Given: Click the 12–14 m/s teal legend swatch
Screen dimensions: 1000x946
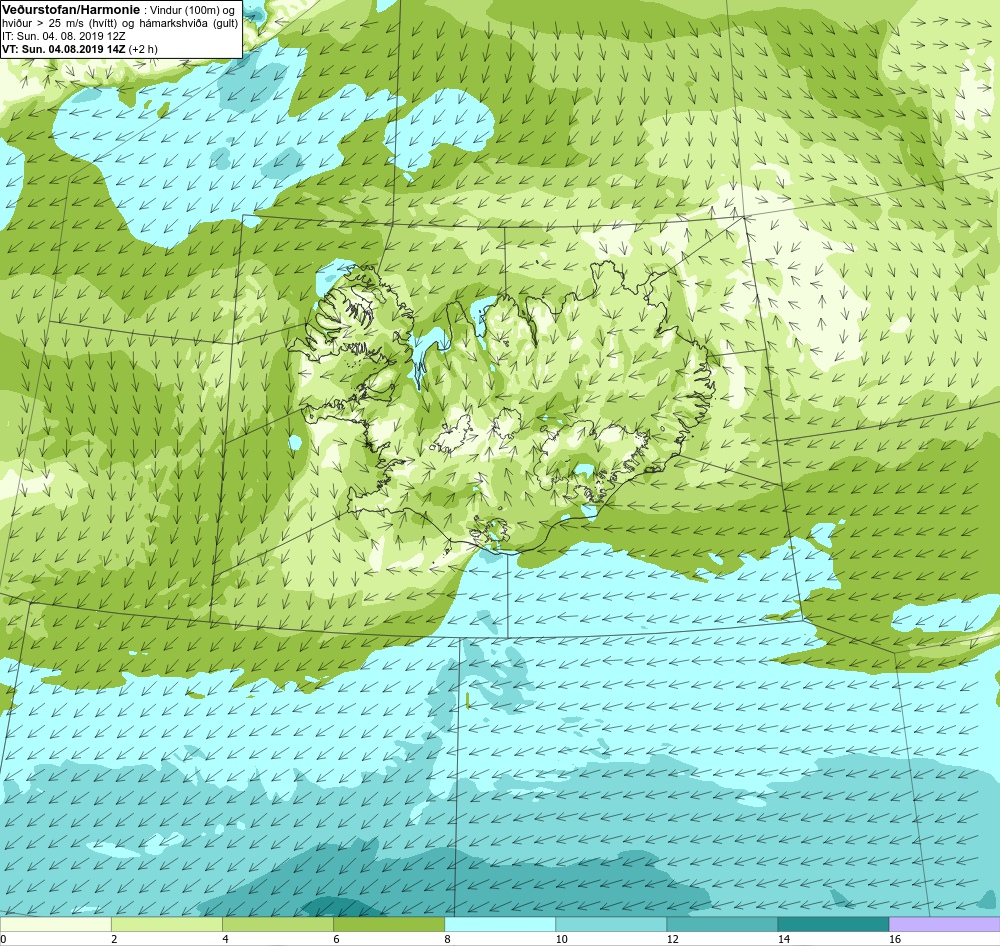Looking at the screenshot, I should tap(721, 924).
